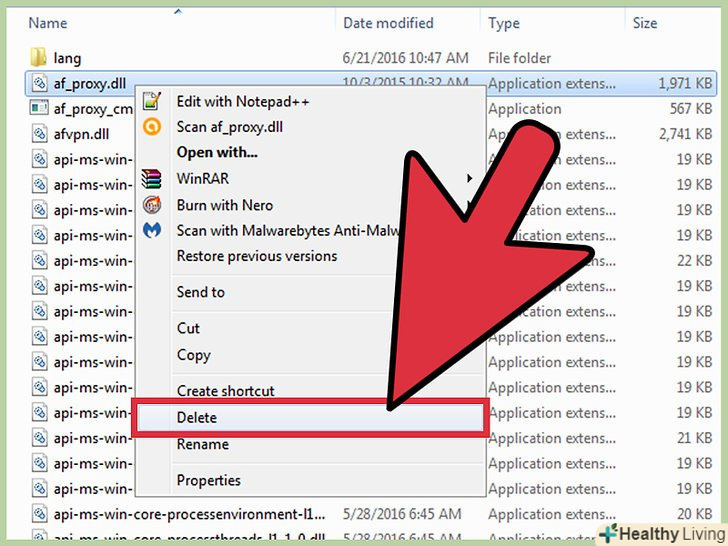Click the Malwarebytes blue icon
Image resolution: width=728 pixels, height=546 pixels.
tap(152, 230)
